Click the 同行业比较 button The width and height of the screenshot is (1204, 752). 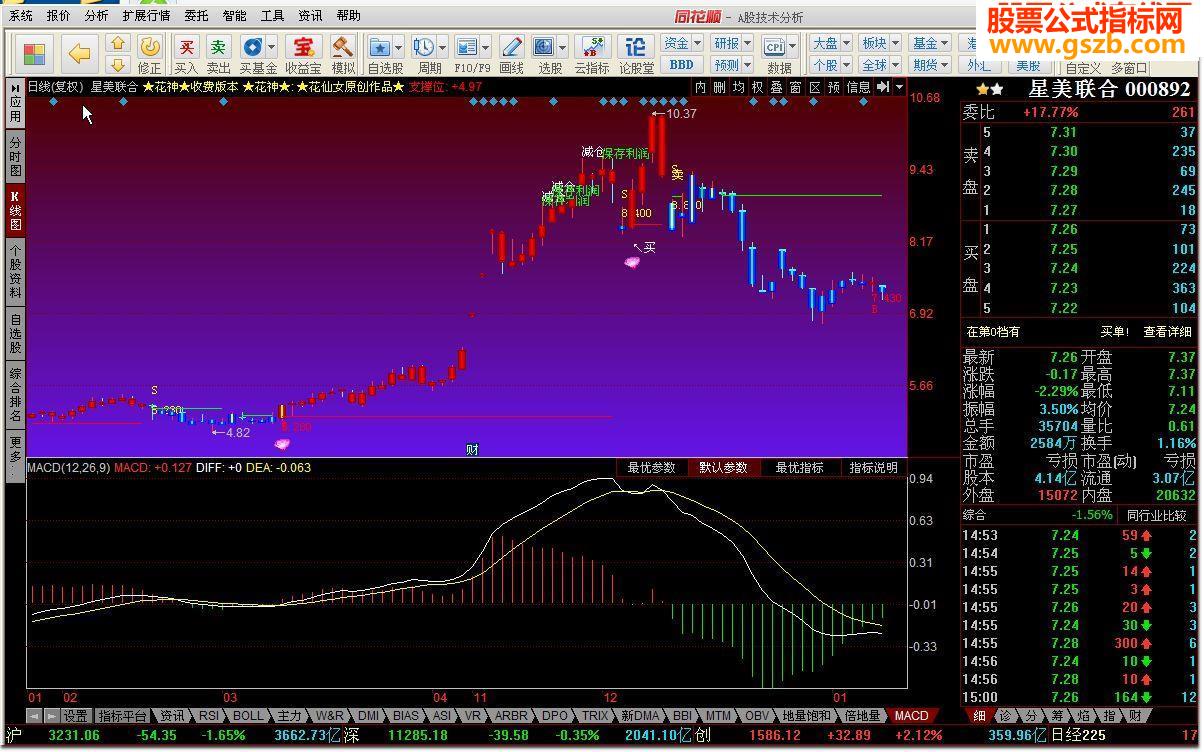click(x=1159, y=515)
